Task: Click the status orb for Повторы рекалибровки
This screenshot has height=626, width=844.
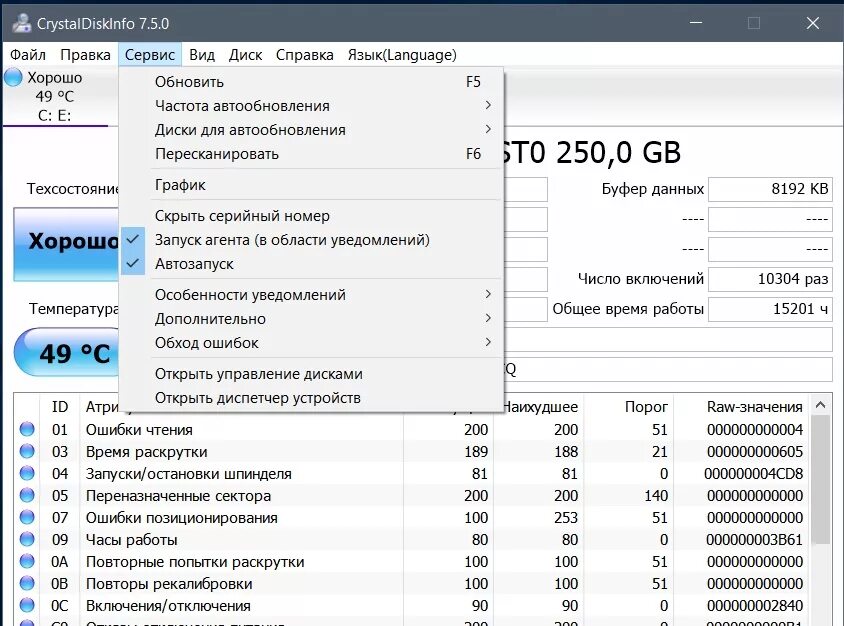Action: click(27, 584)
